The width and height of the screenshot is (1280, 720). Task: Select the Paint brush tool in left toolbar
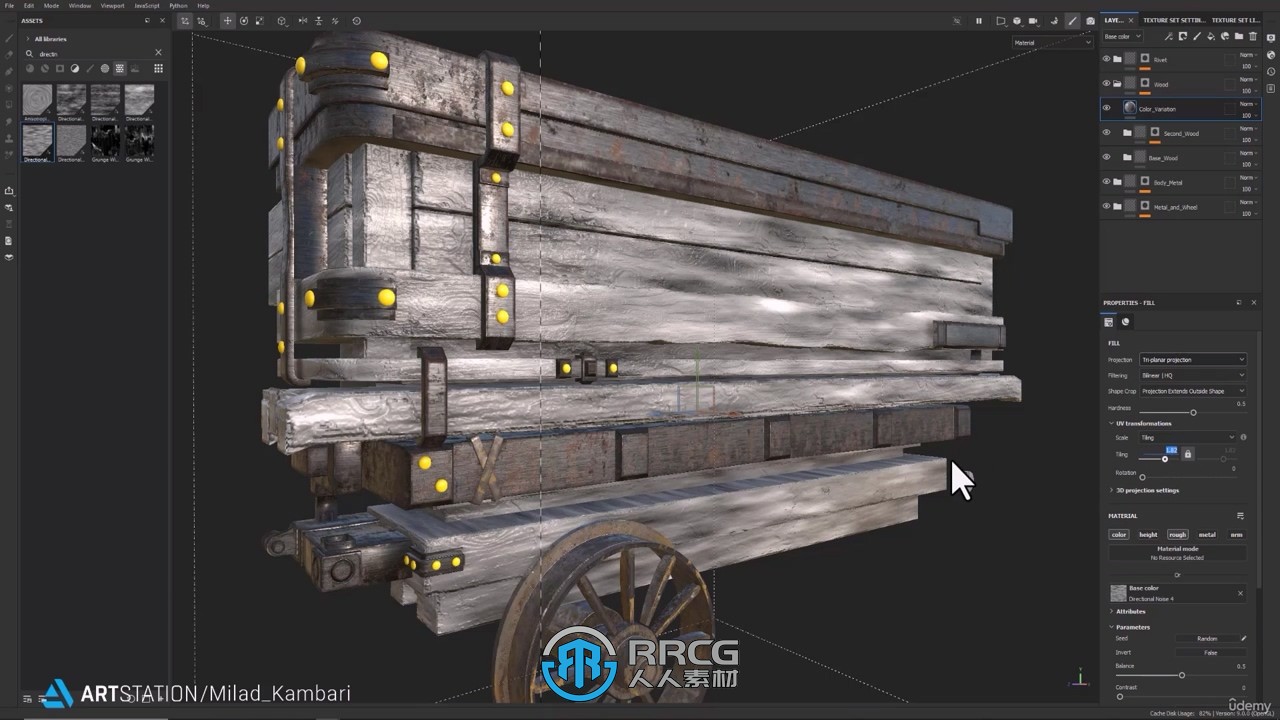click(x=9, y=38)
